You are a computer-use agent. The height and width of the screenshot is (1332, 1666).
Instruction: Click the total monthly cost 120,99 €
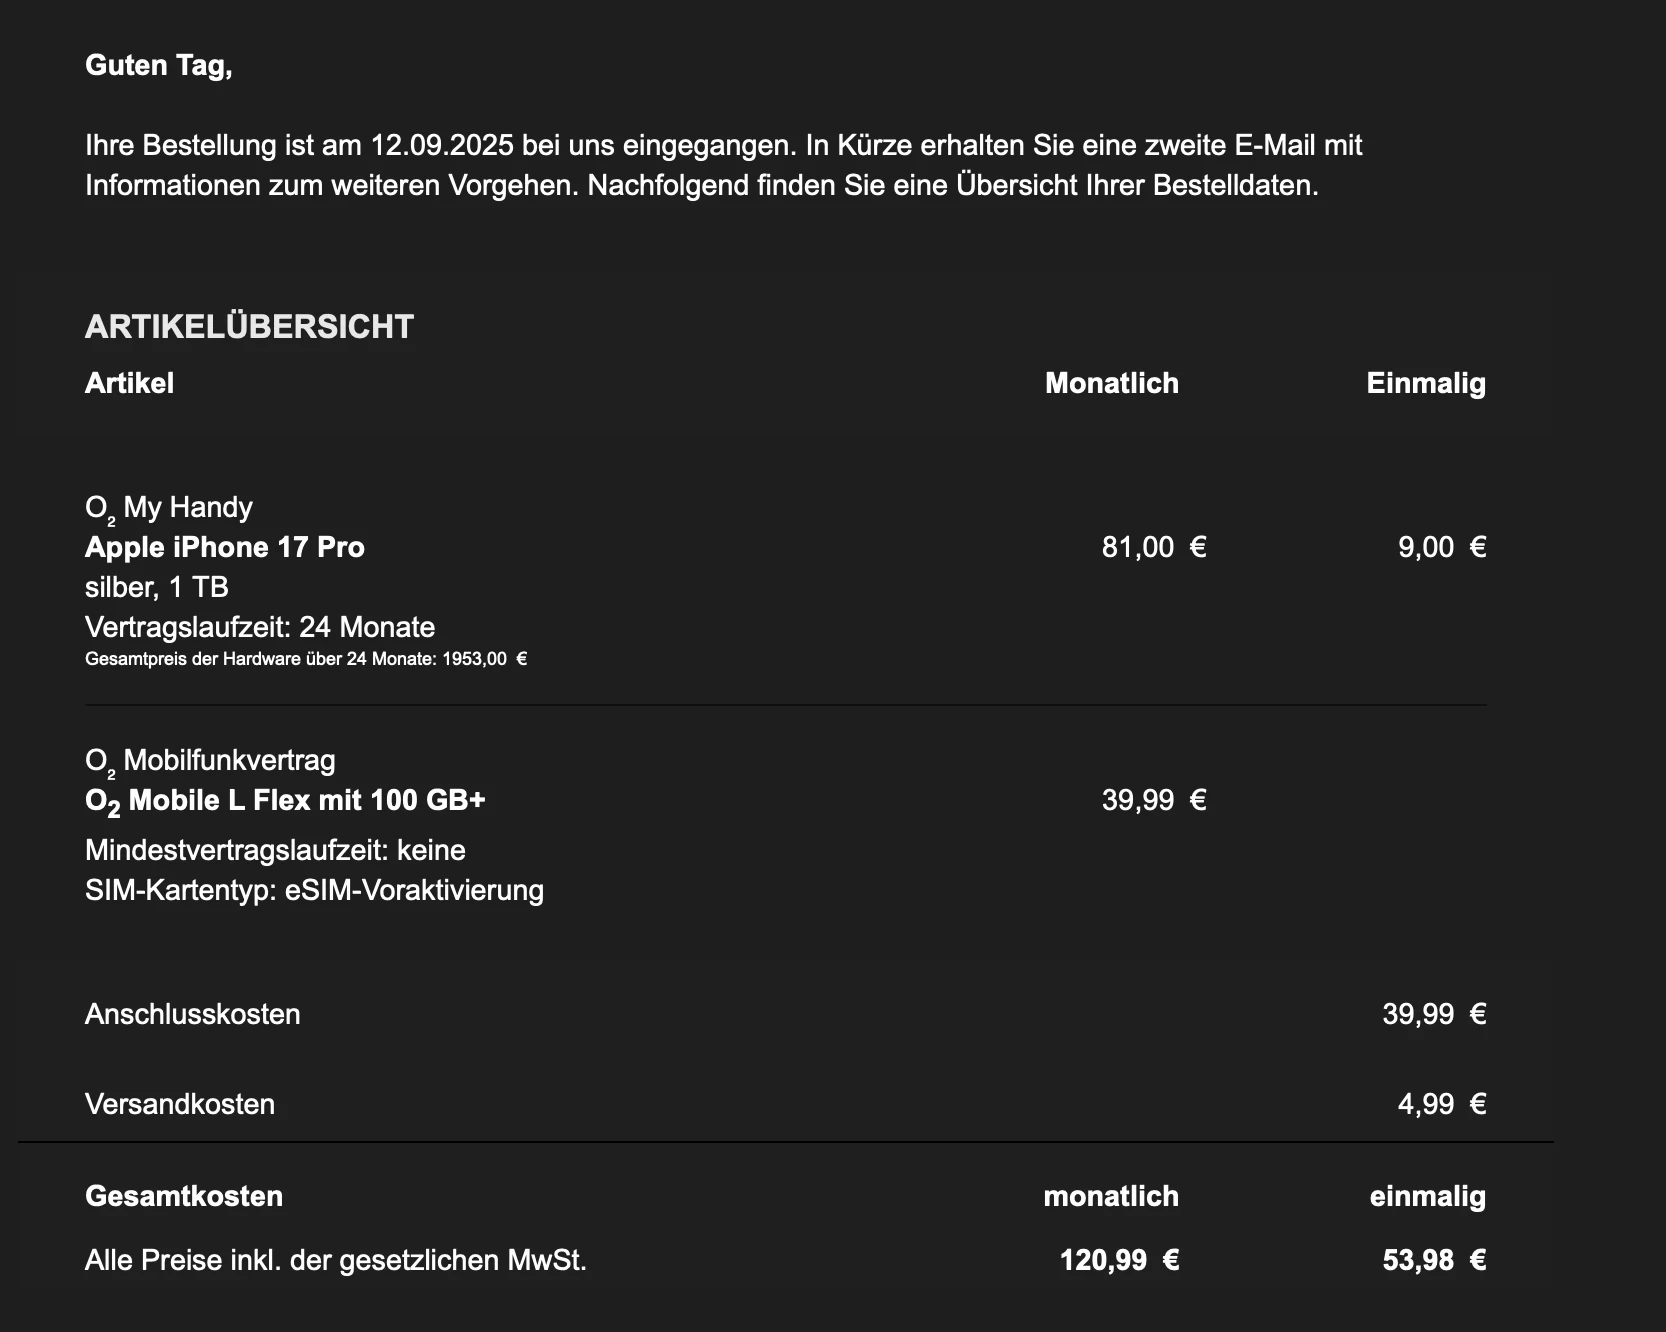(1119, 1260)
